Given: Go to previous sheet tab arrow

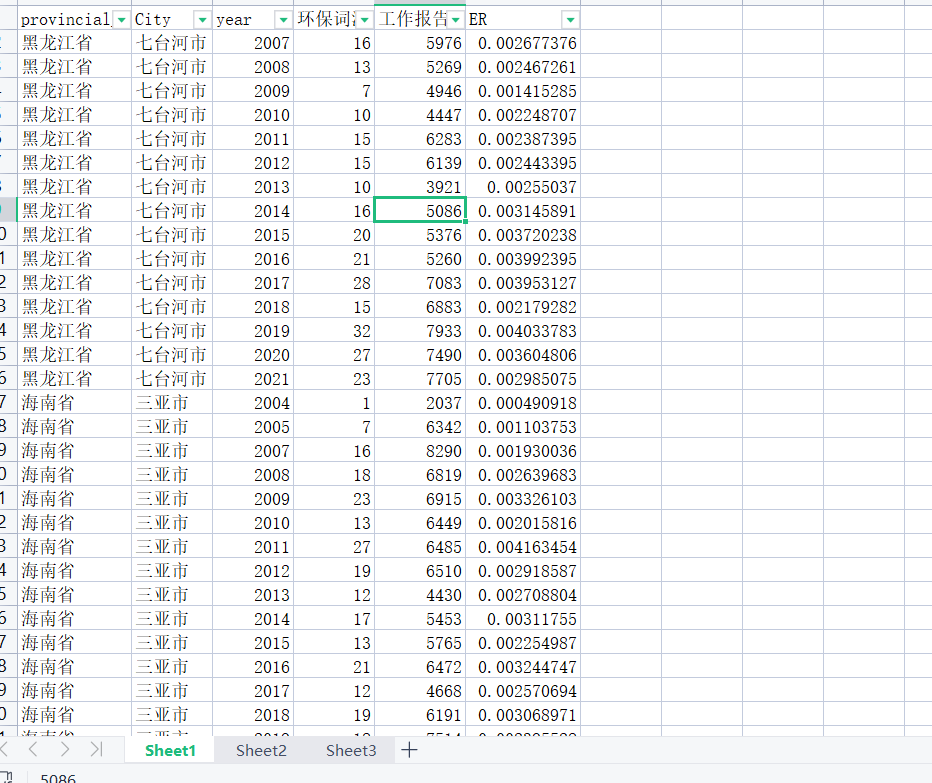Looking at the screenshot, I should click(33, 750).
